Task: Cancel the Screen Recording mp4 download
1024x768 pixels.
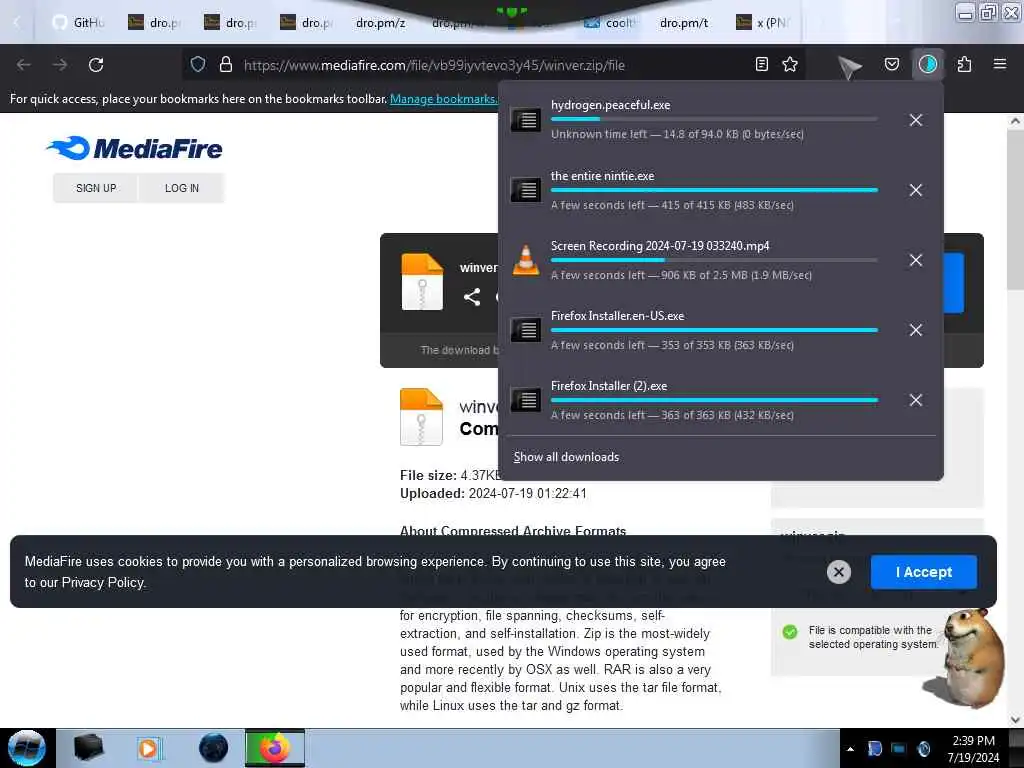Action: pyautogui.click(x=916, y=260)
